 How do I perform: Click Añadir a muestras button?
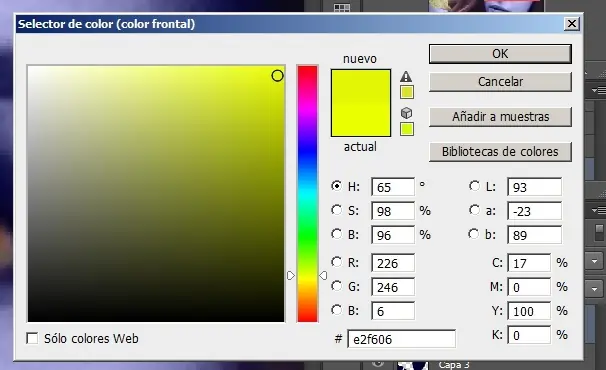[x=500, y=116]
